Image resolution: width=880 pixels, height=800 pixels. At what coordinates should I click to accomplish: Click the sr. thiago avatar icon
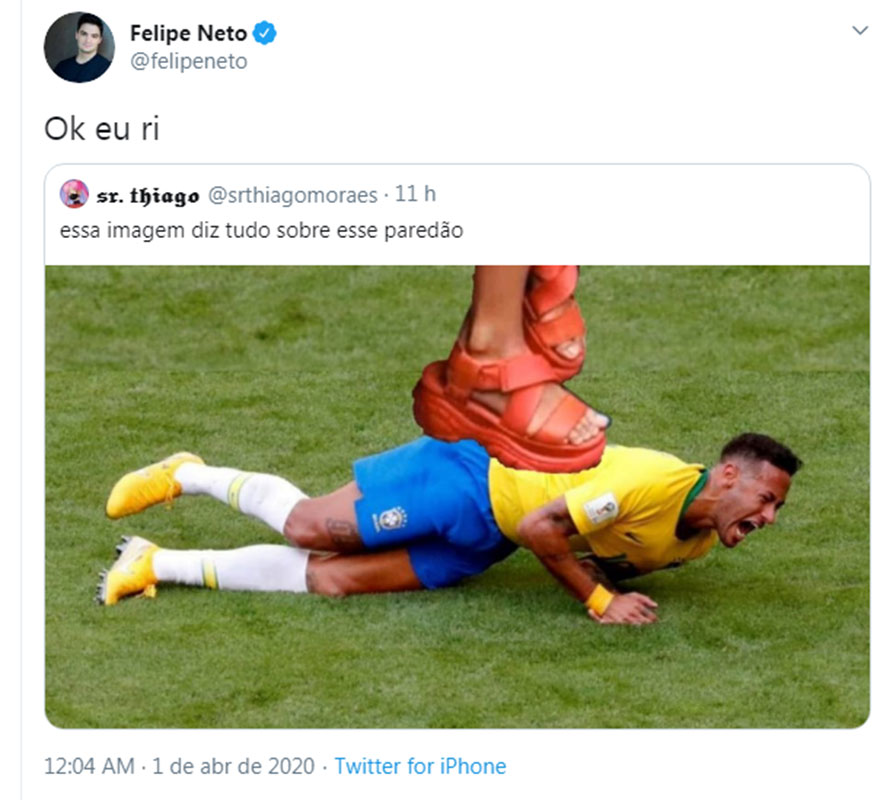[74, 194]
